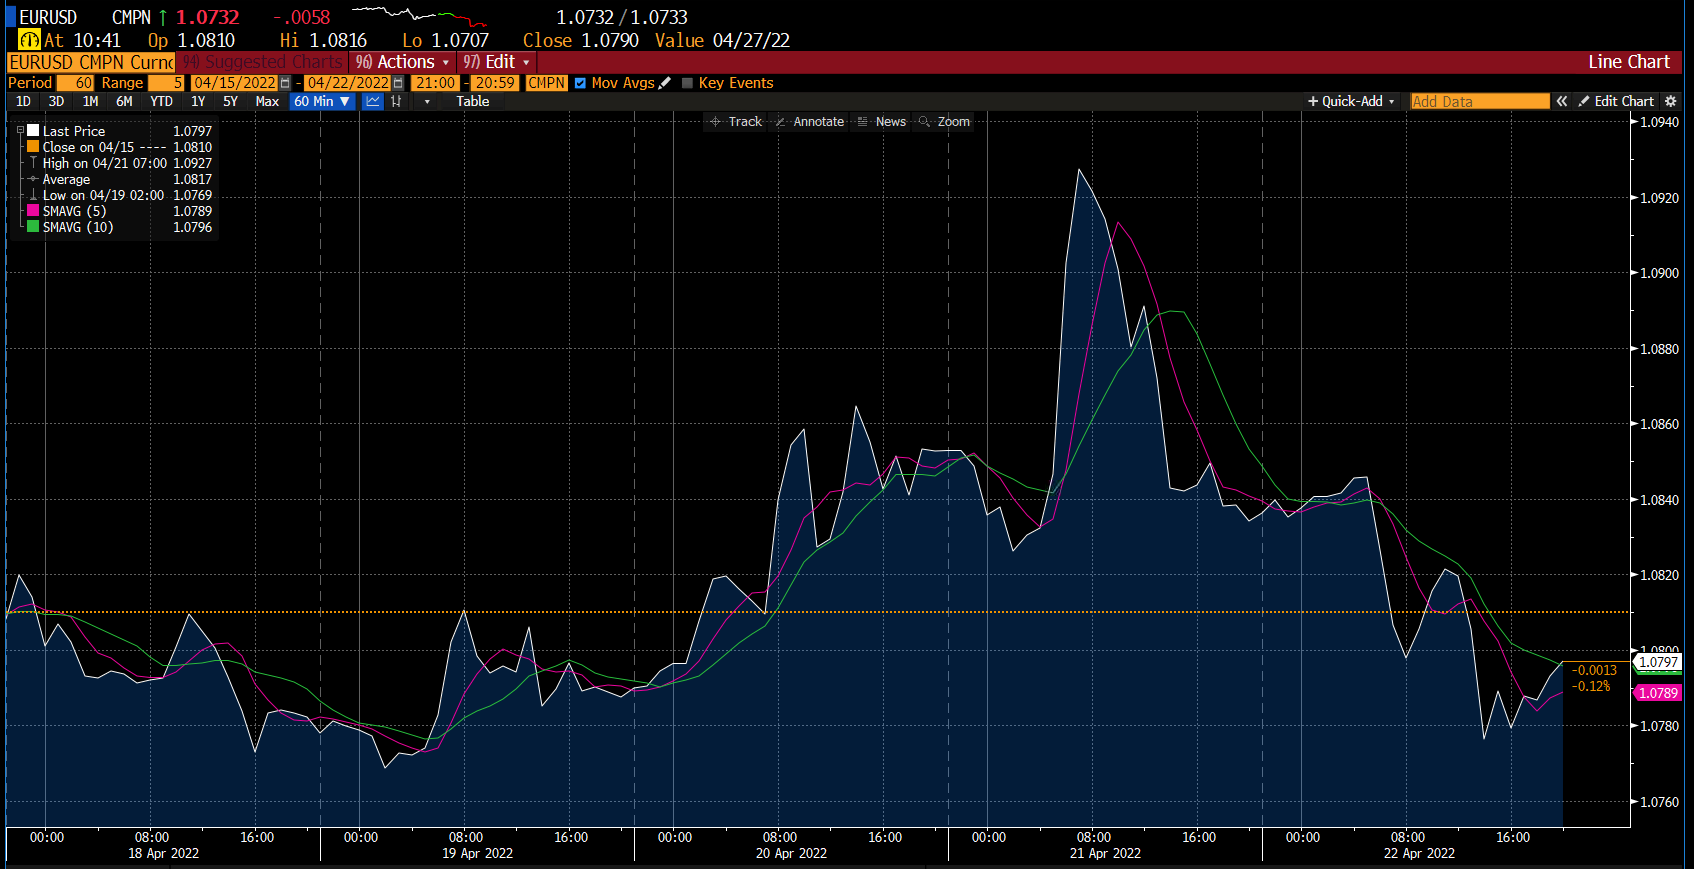
Task: Enable the Key Events checkbox
Action: (687, 83)
